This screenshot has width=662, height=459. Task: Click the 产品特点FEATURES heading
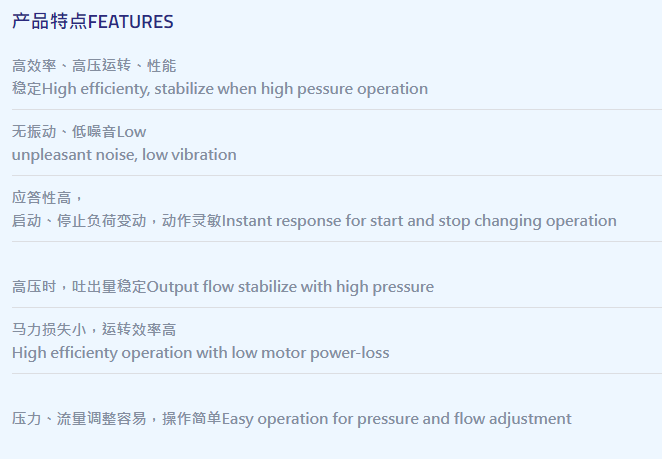pyautogui.click(x=92, y=22)
